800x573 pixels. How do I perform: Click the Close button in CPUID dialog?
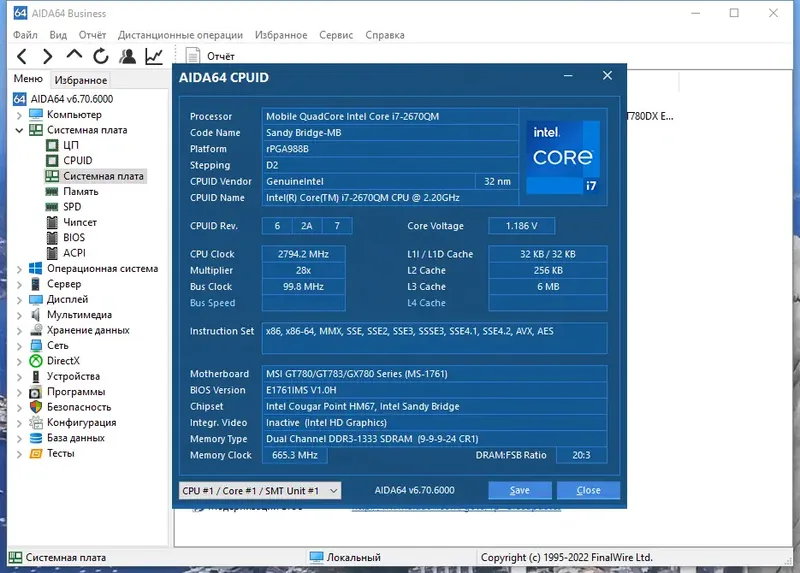tap(588, 490)
